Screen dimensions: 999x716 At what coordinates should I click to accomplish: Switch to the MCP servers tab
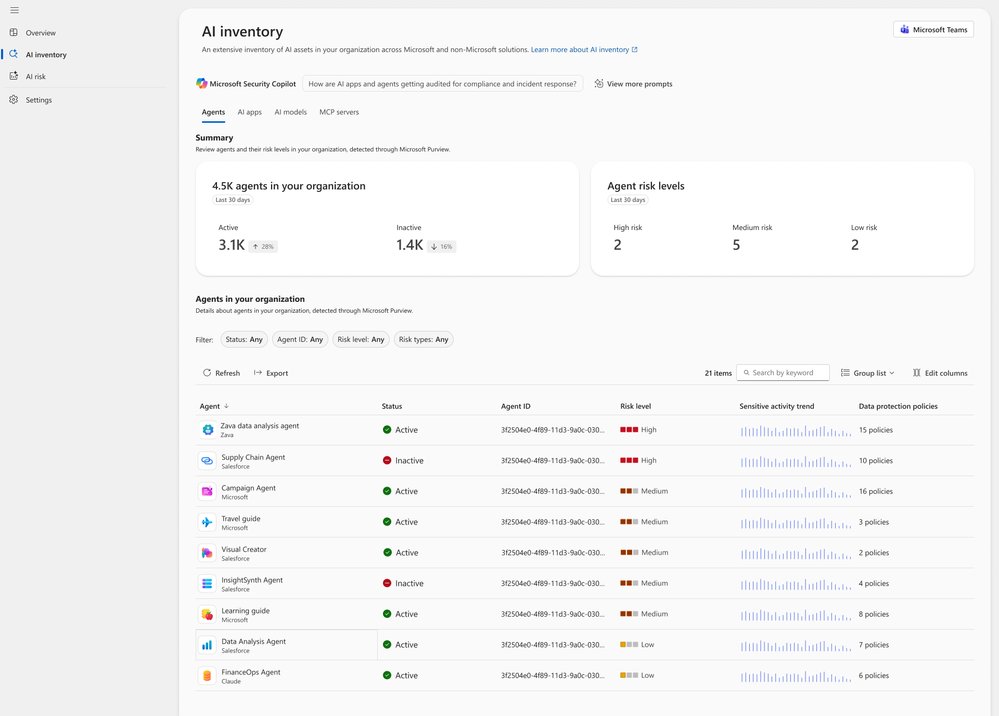tap(339, 112)
